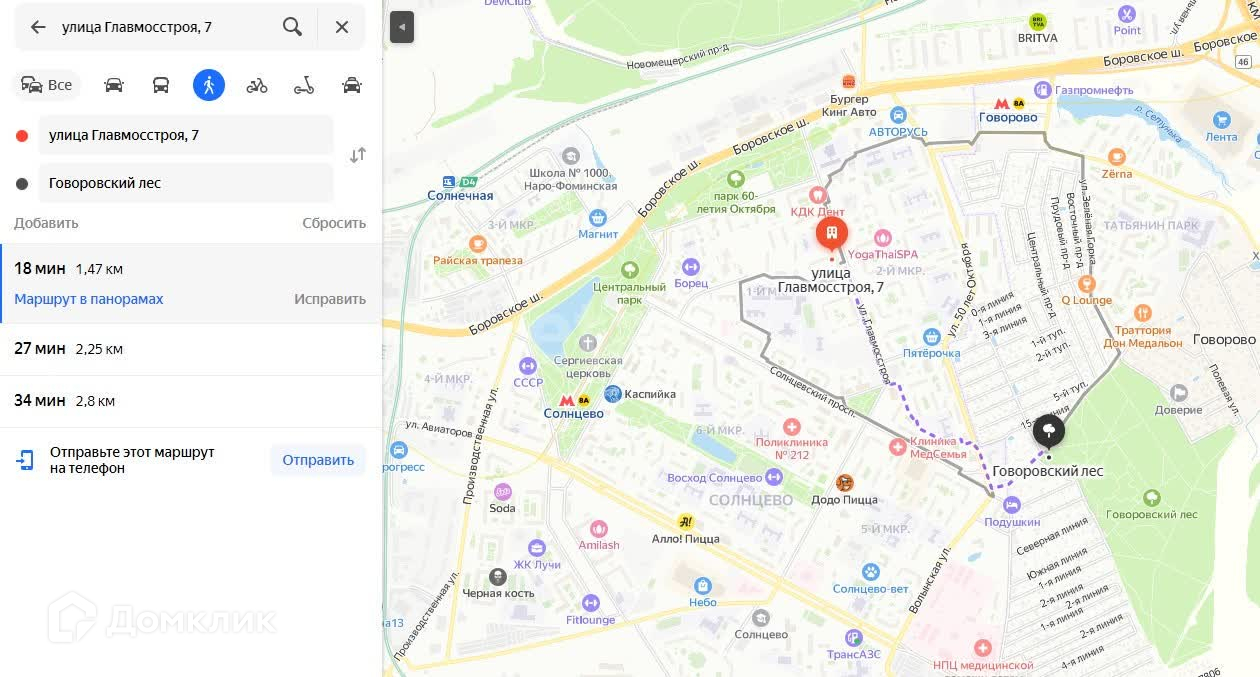
Task: Select the 'Все' transport modes tab
Action: (47, 85)
